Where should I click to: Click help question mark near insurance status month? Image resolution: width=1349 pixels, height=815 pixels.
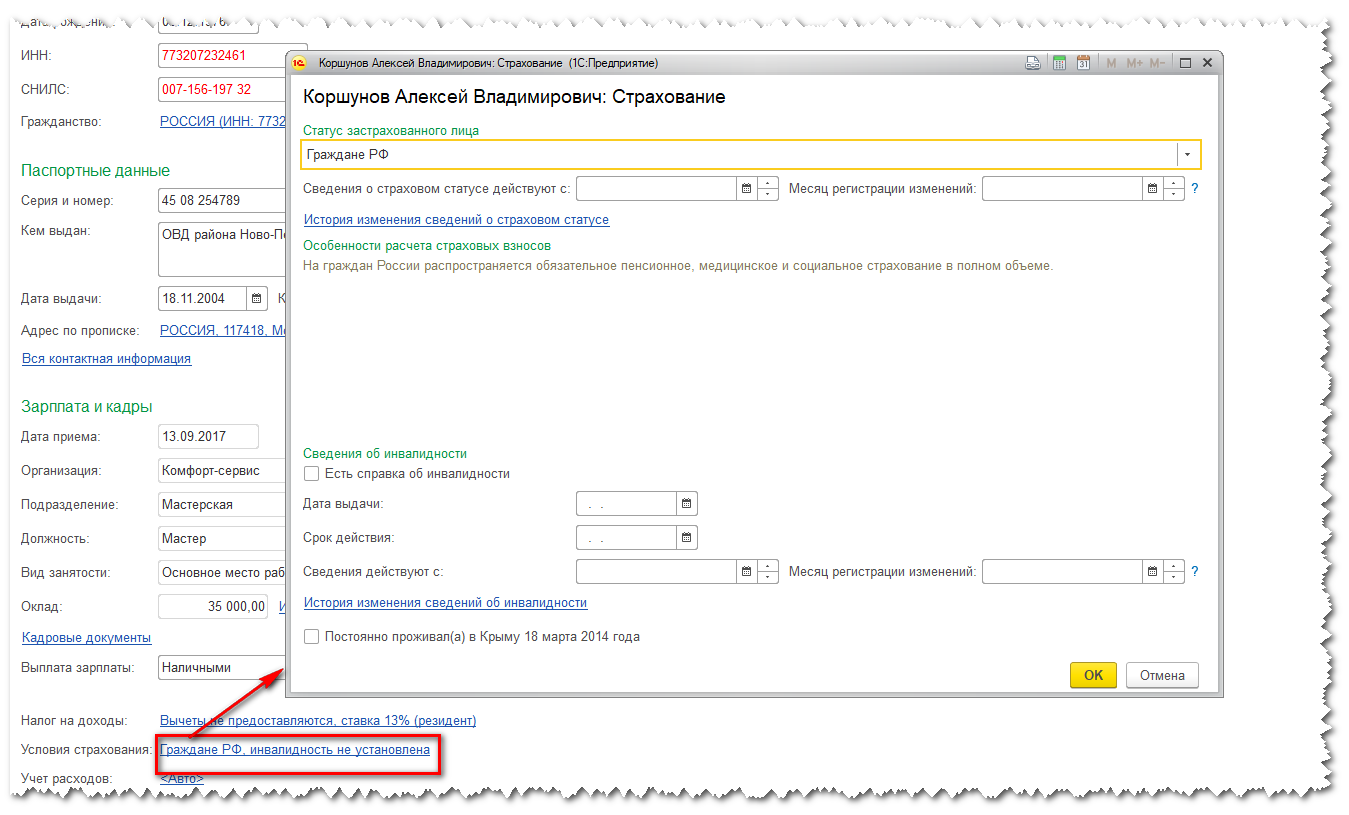point(1195,188)
